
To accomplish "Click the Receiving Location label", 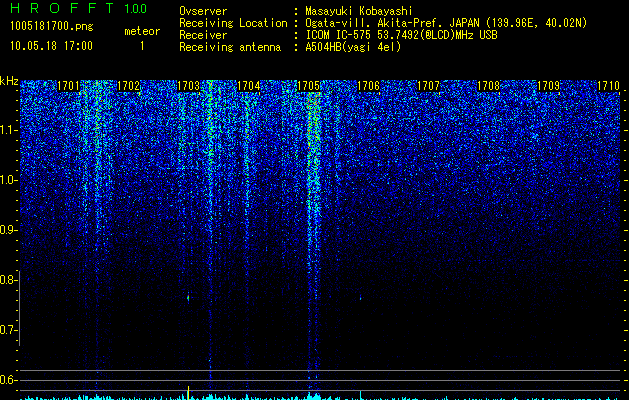I will pyautogui.click(x=233, y=23).
